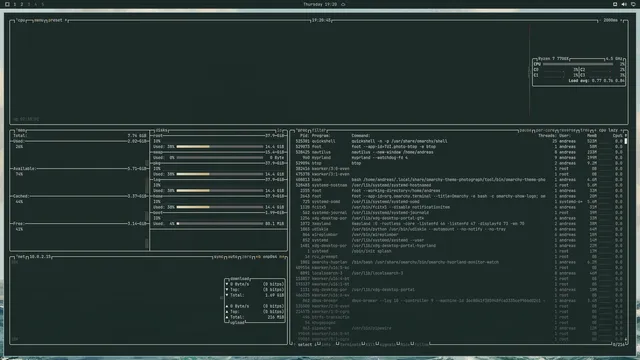
Task: Cycle the preset option
Action: click(x=57, y=20)
